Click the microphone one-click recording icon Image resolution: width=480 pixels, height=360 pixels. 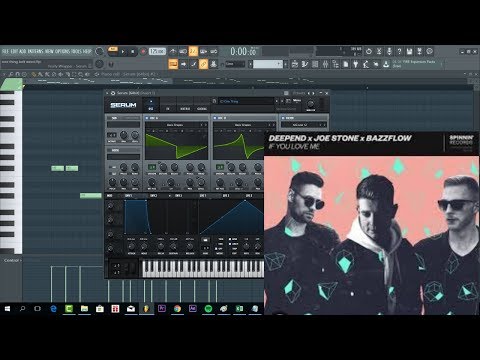click(389, 51)
